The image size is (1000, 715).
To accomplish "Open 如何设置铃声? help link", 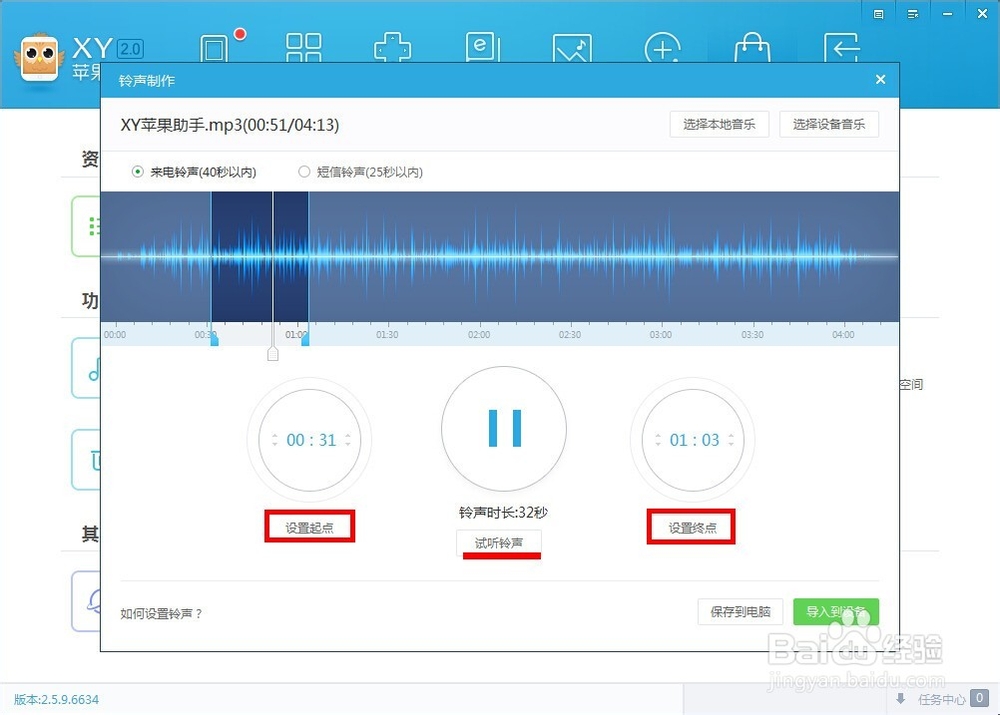I will (161, 614).
